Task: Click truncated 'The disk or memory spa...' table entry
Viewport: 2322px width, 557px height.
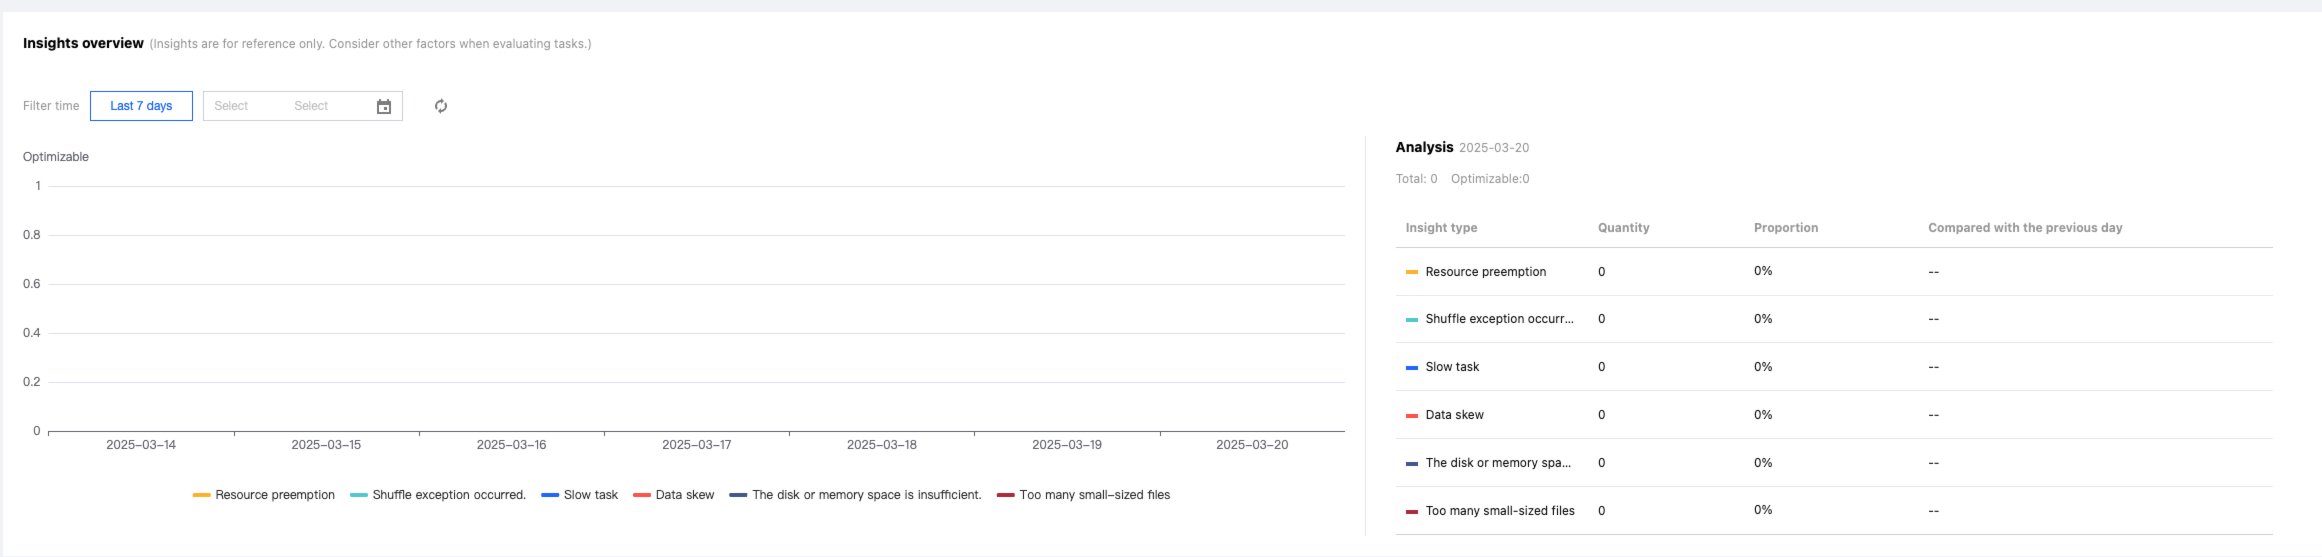Action: point(1498,463)
